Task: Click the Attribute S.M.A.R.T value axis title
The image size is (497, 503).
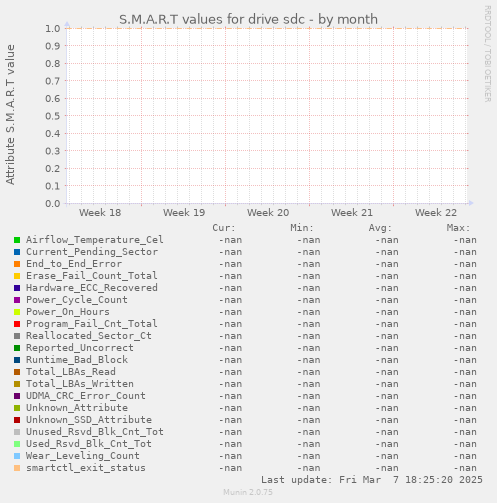Action: 10,115
